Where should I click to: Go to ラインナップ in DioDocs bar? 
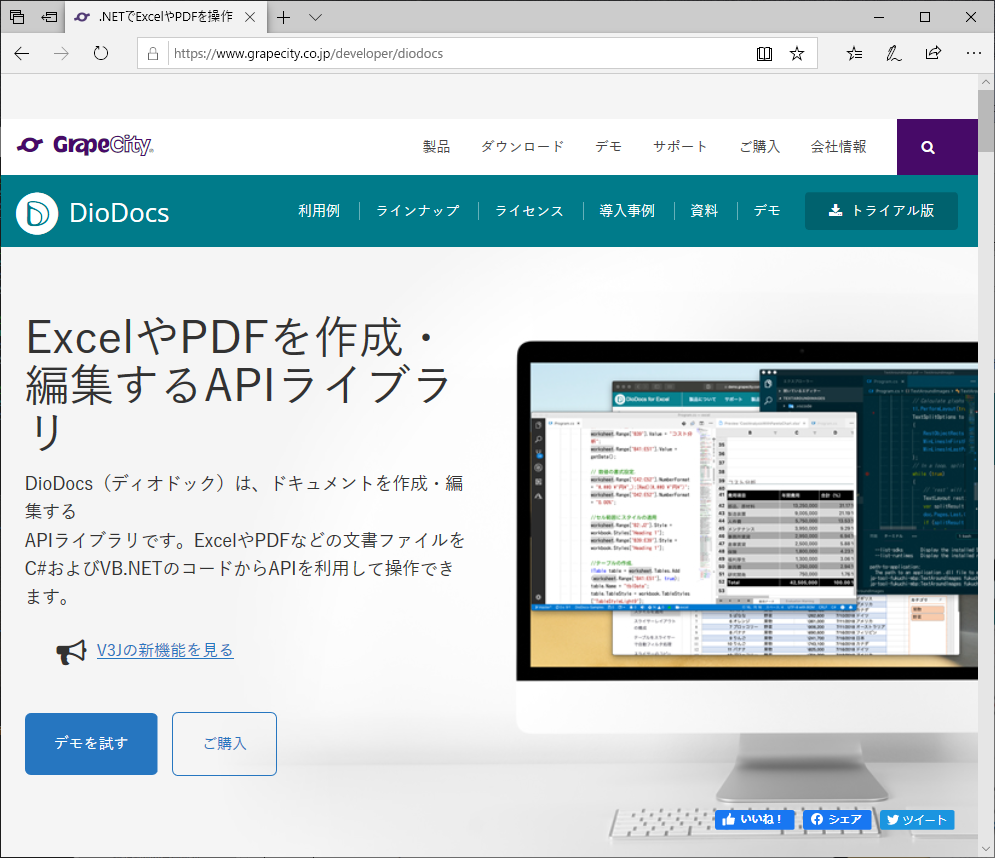418,211
